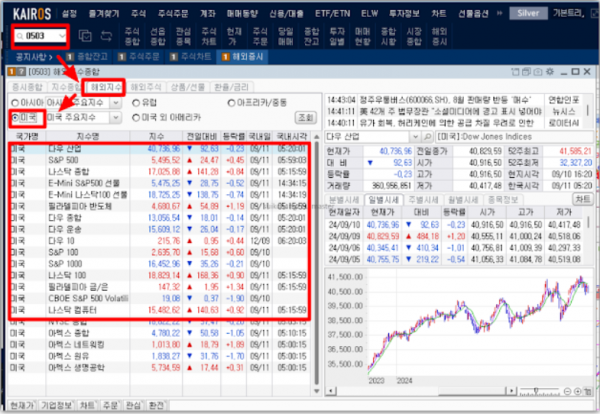Image resolution: width=600 pixels, height=414 pixels.
Task: Click the swap arrows toolbar icon
Action: tap(106, 36)
